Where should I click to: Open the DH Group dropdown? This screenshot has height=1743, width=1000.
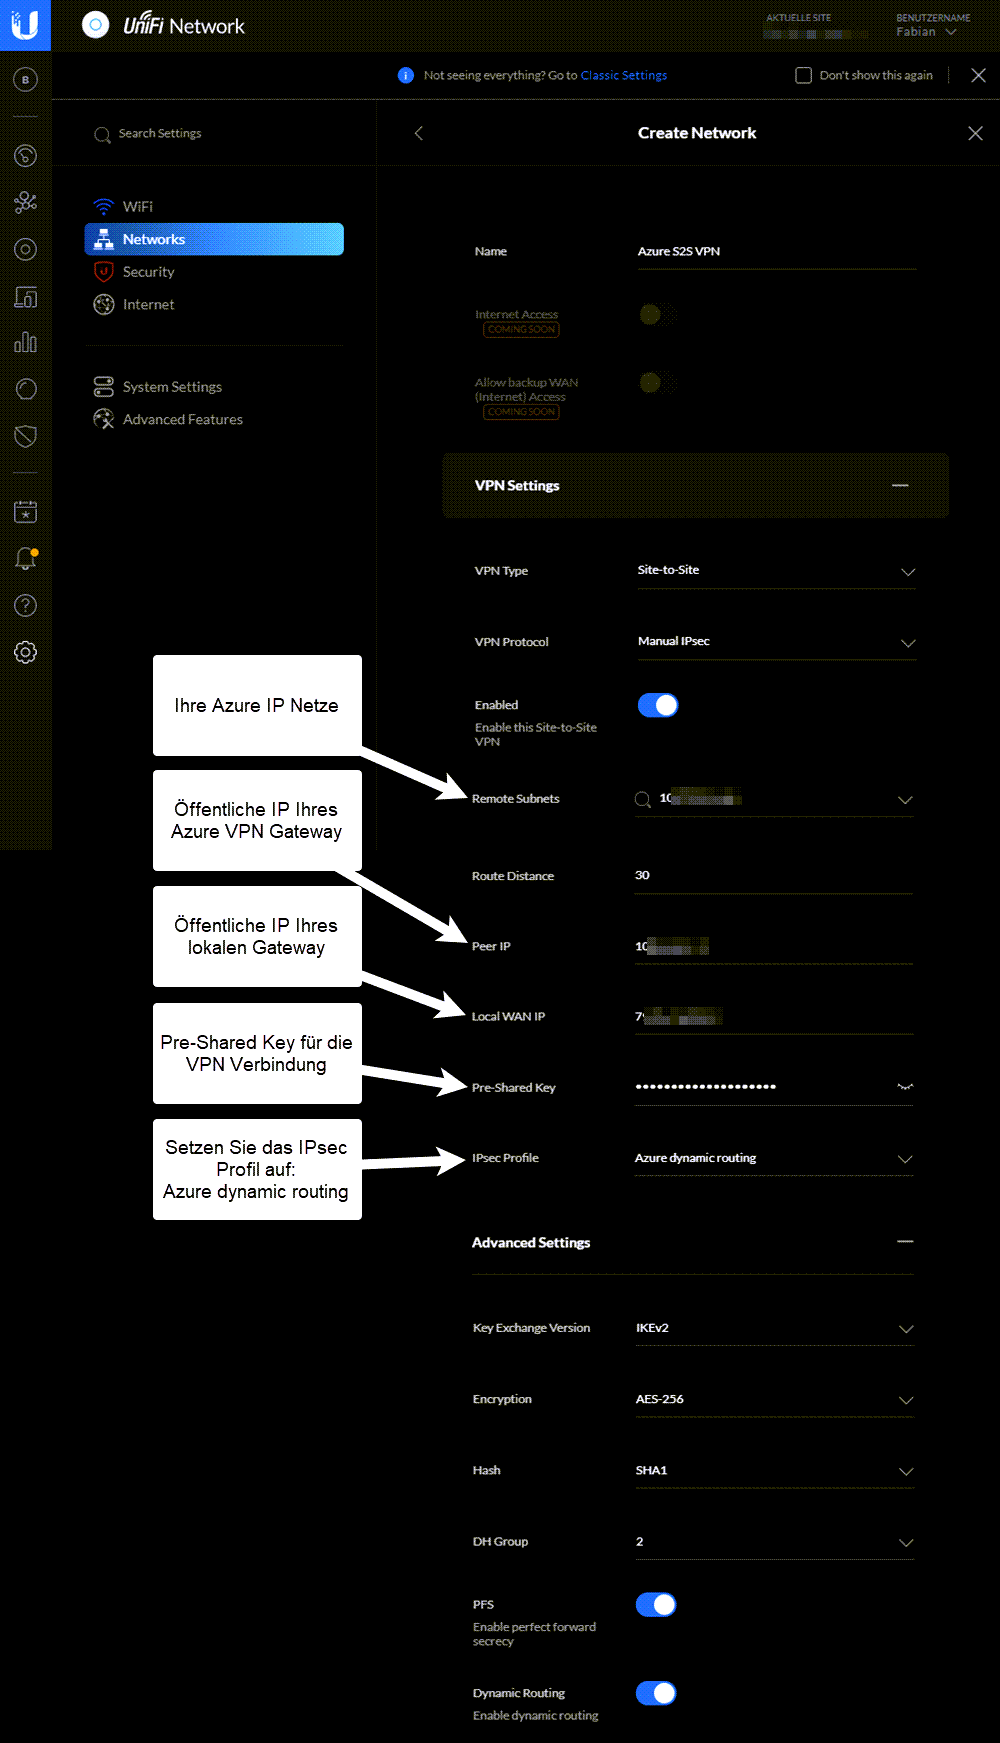(775, 1542)
